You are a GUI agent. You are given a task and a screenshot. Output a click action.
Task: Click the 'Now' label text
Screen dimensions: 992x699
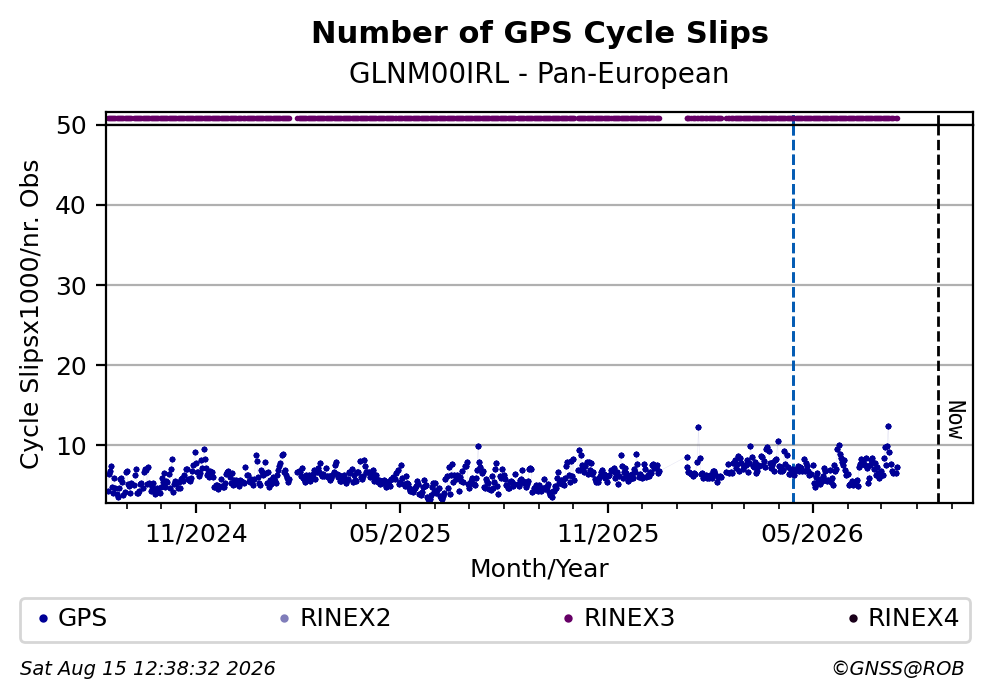(x=956, y=421)
